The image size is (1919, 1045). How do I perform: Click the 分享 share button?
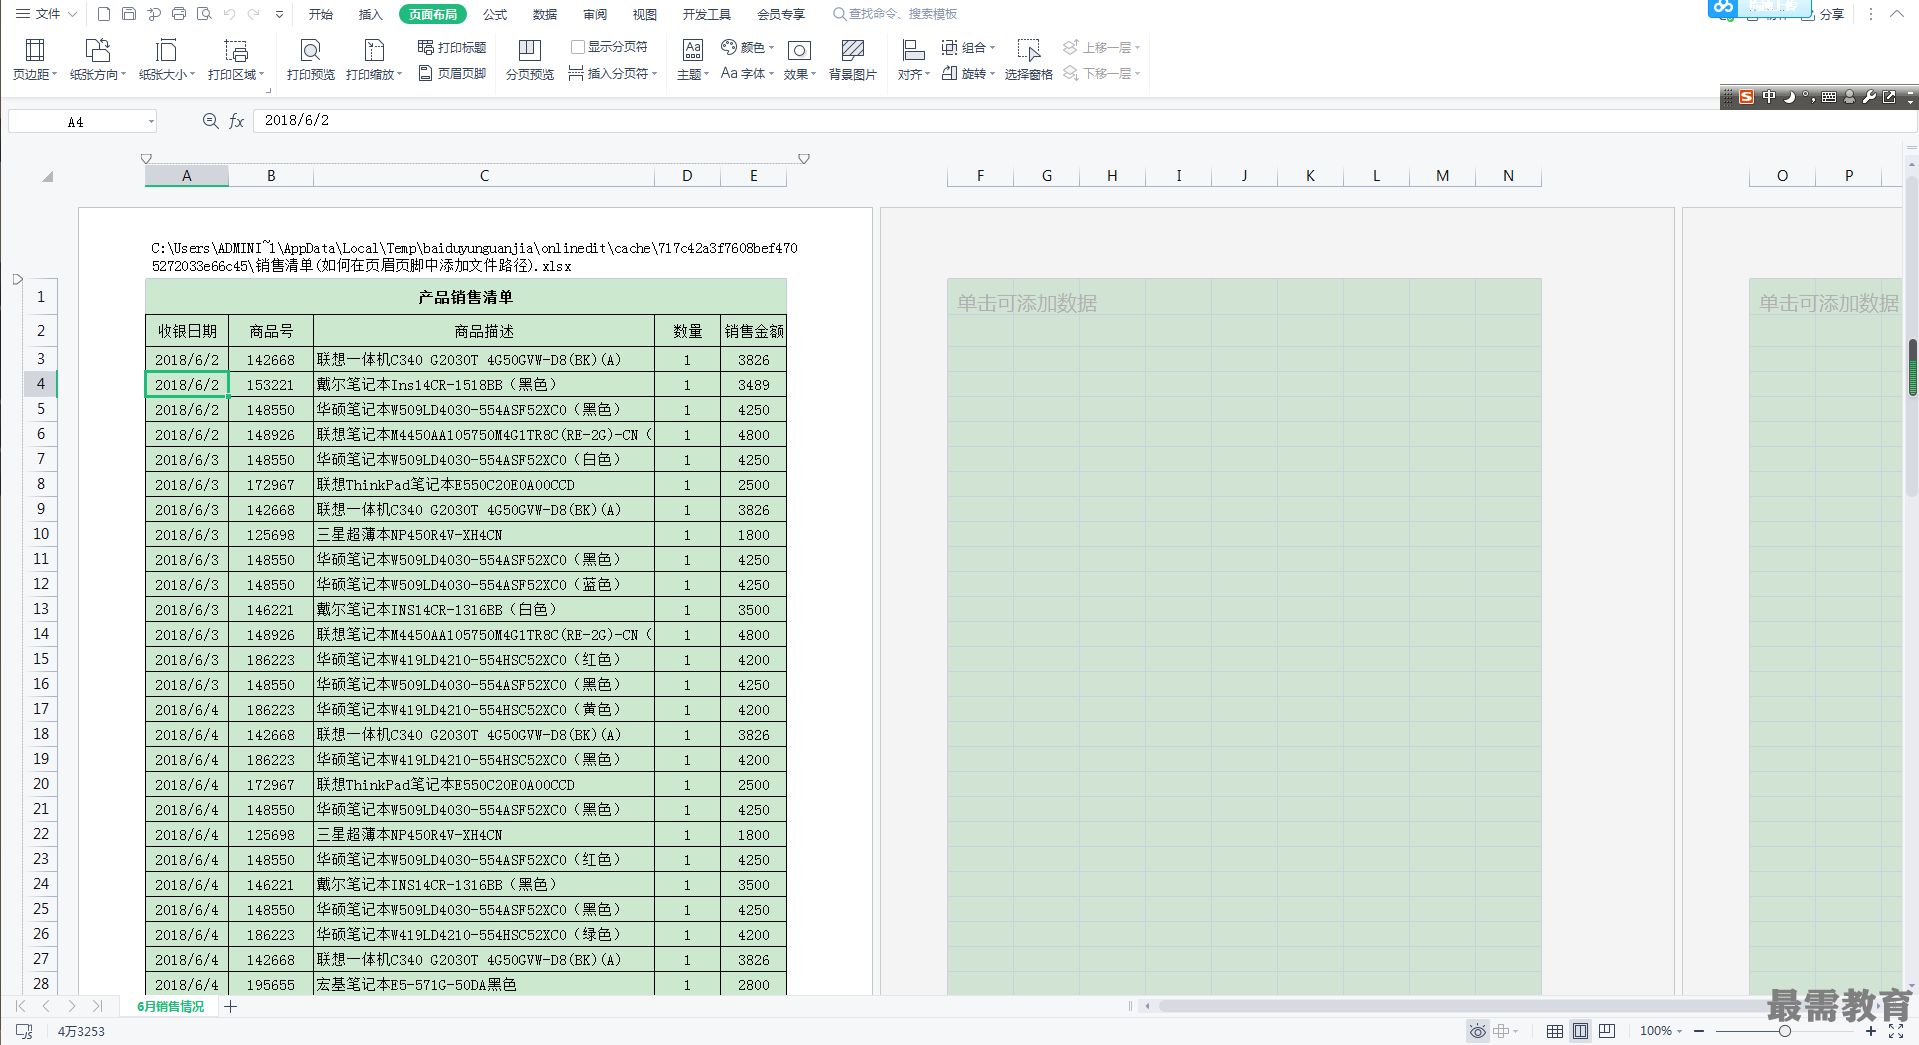coord(1823,14)
